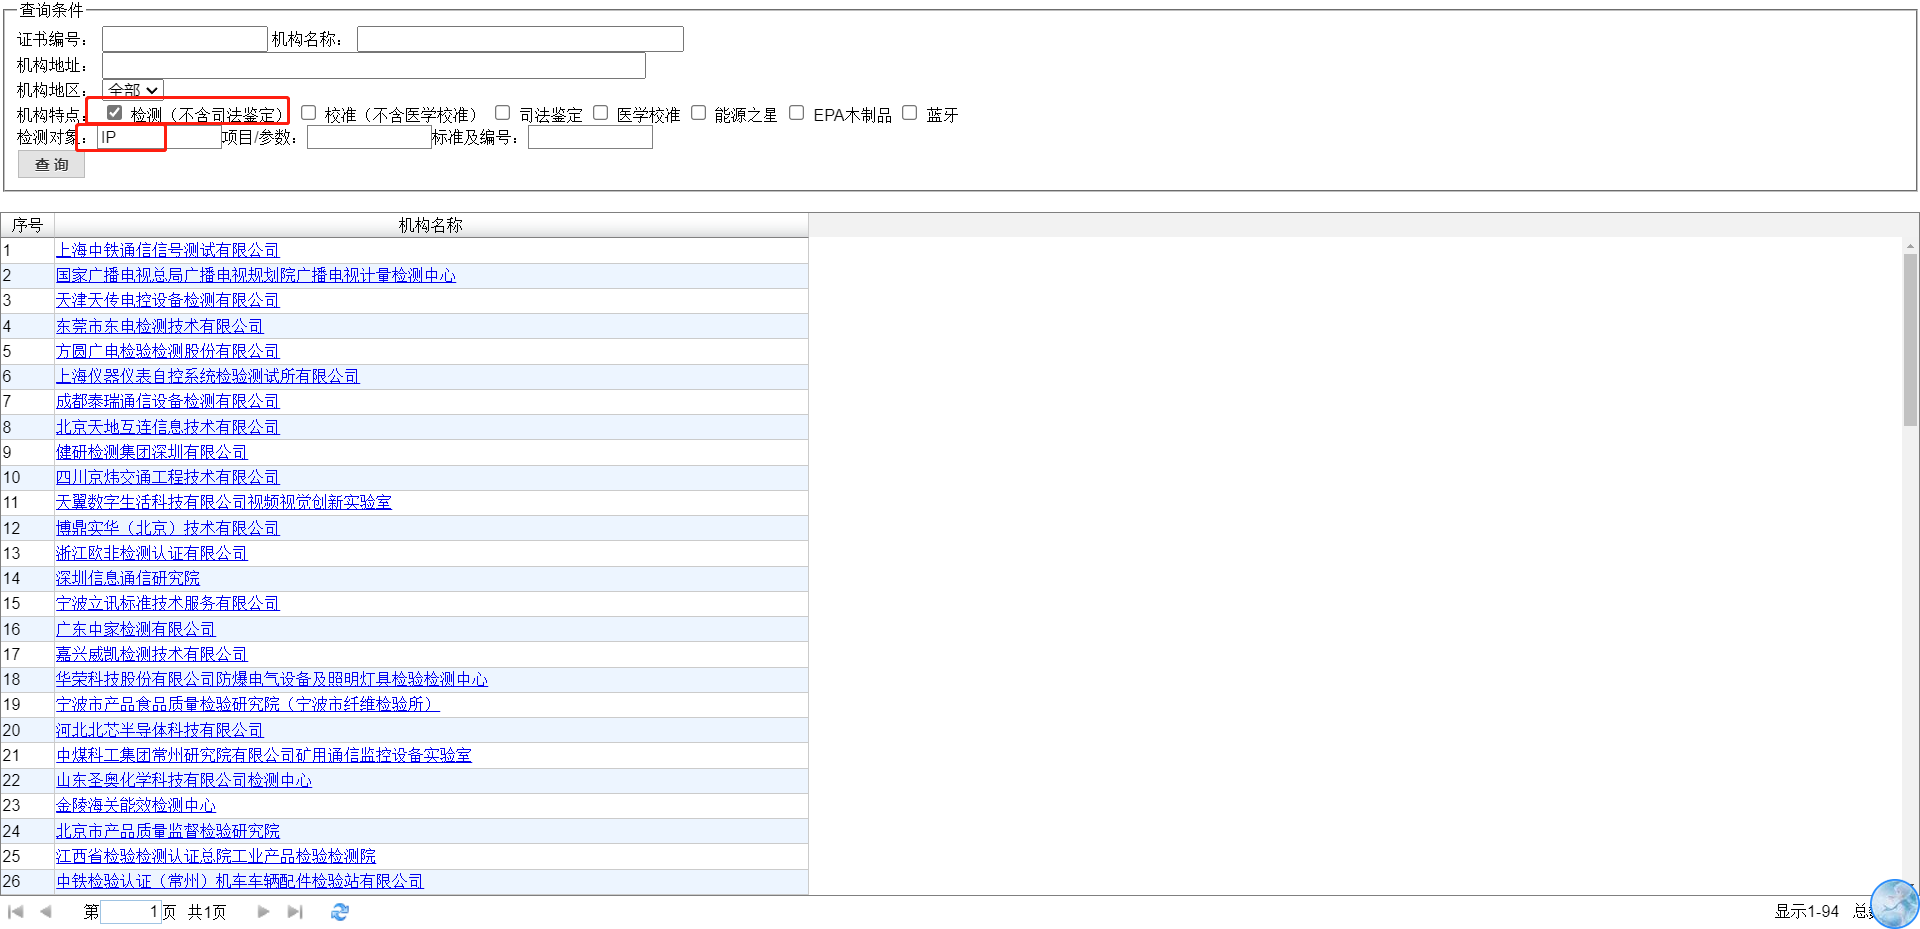Viewport: 1920px width, 929px height.
Task: Focus the 证书编号 input field
Action: coord(185,39)
